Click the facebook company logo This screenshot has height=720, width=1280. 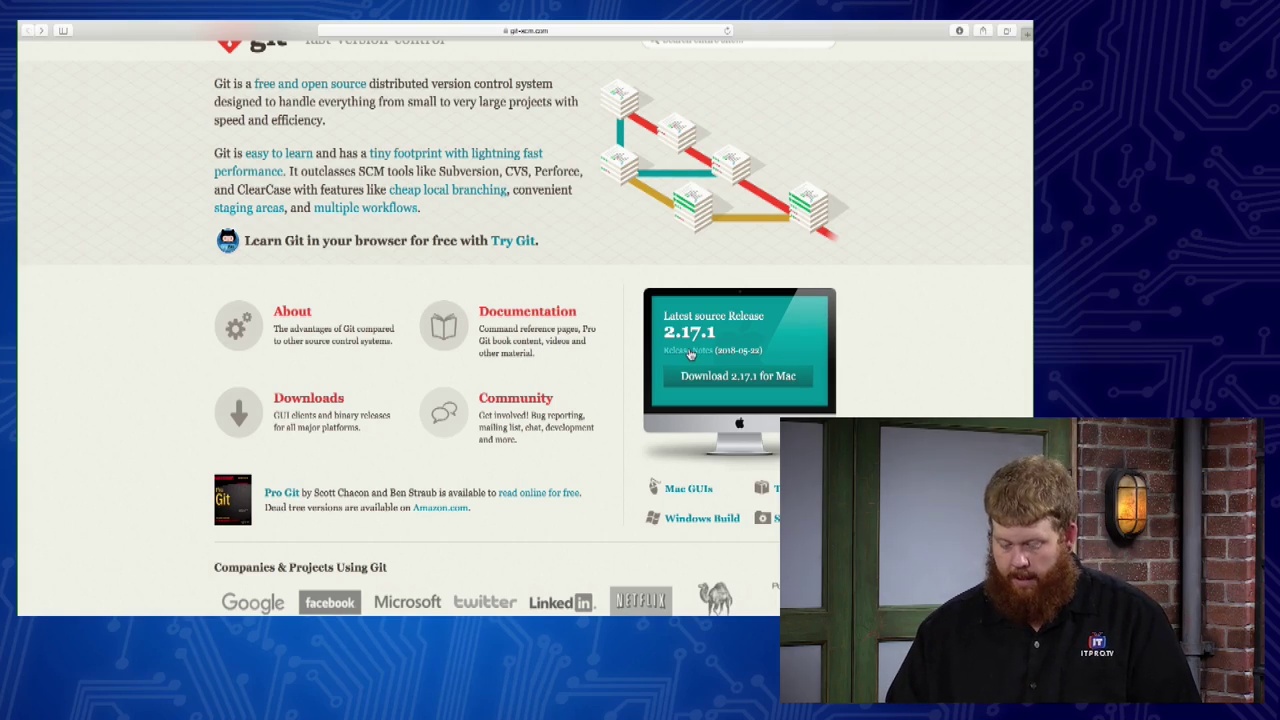click(330, 603)
